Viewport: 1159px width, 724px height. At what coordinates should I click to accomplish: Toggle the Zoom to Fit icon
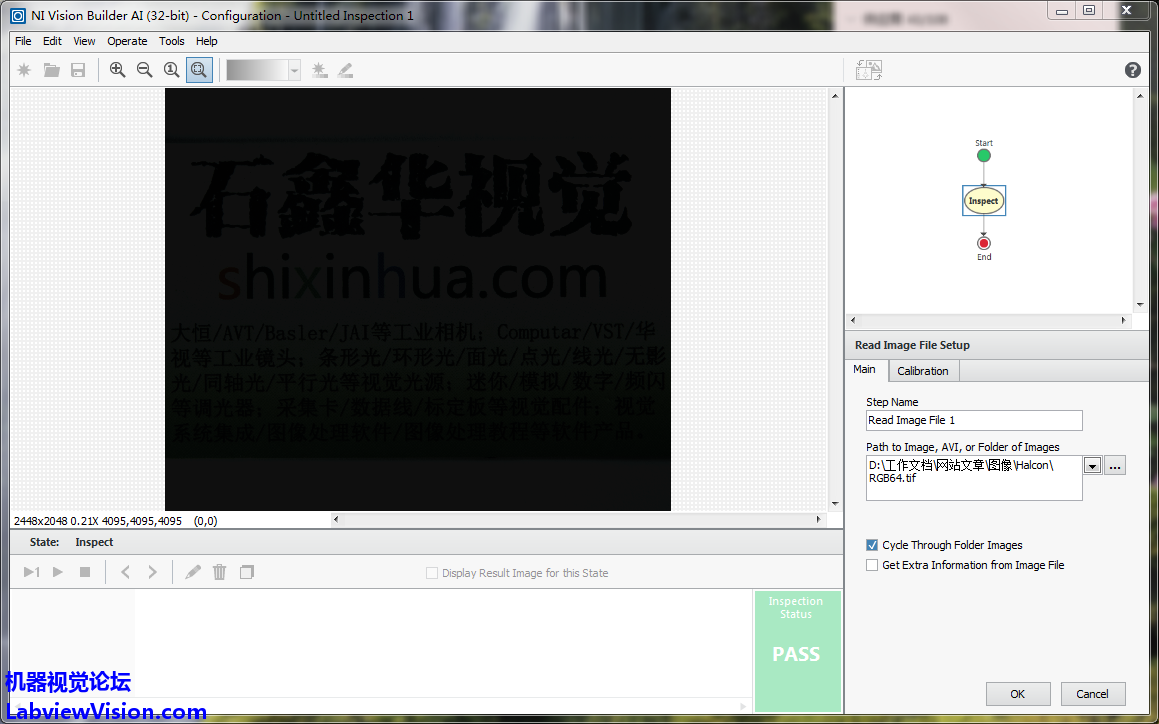coord(199,70)
